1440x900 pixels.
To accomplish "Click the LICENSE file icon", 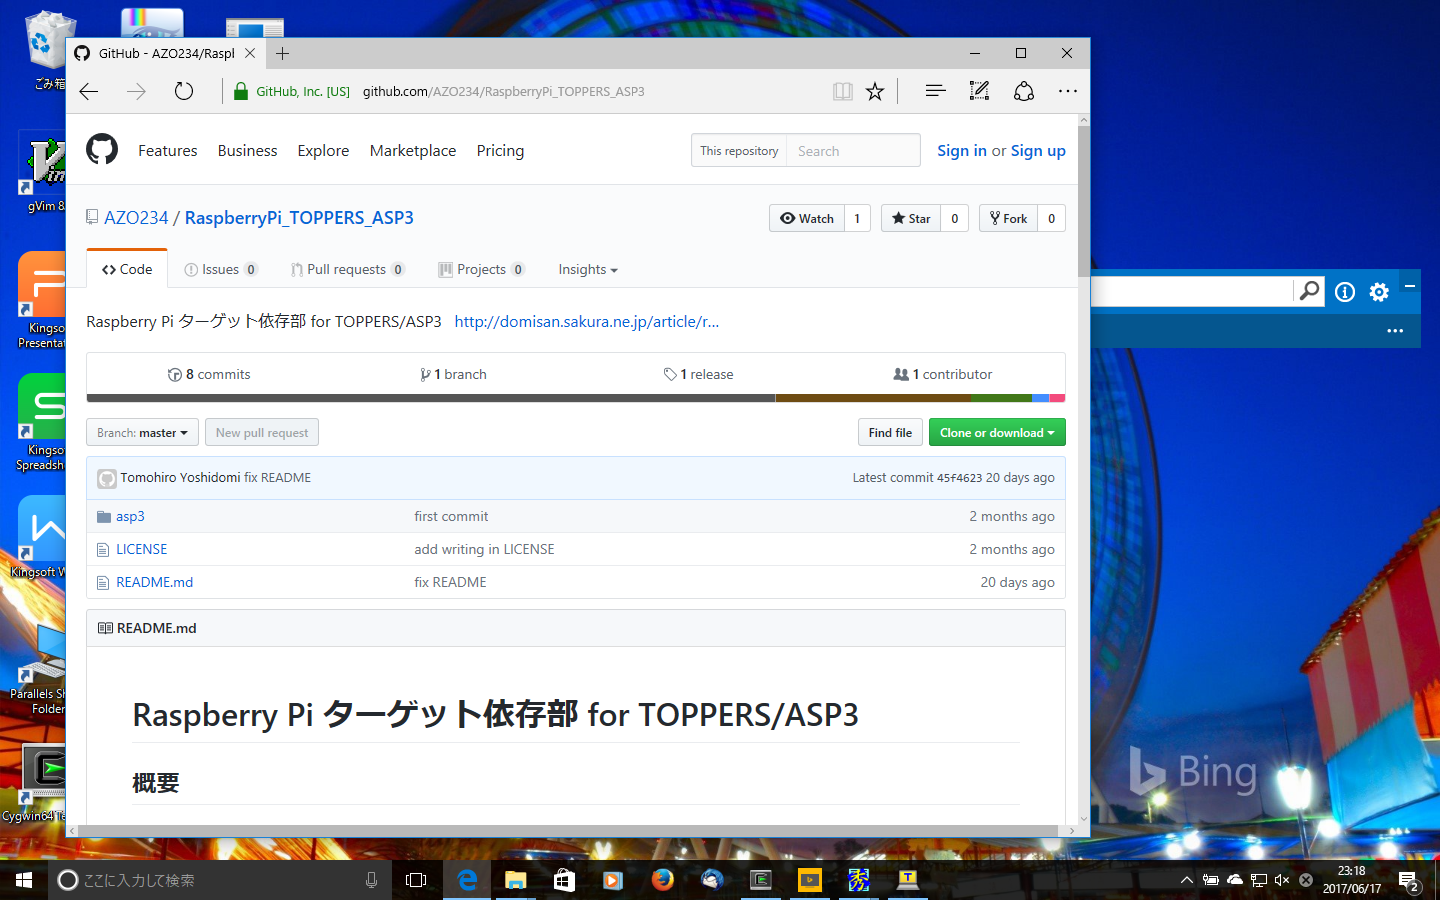I will [103, 550].
